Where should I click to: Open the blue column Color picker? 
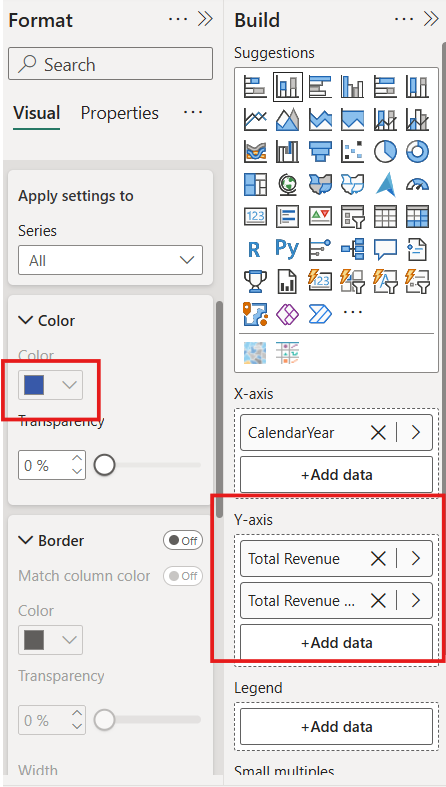50,385
